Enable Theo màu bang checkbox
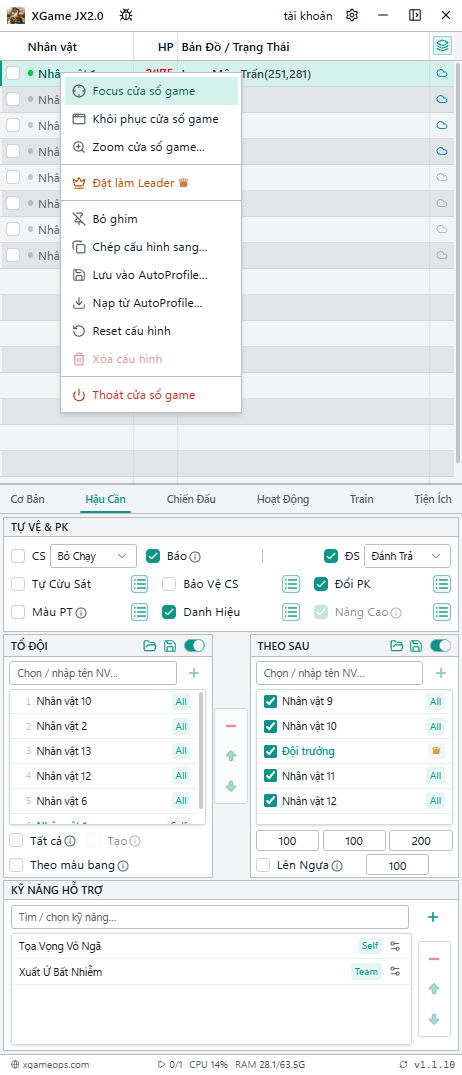Viewport: 462px width, 1075px height. click(x=16, y=865)
